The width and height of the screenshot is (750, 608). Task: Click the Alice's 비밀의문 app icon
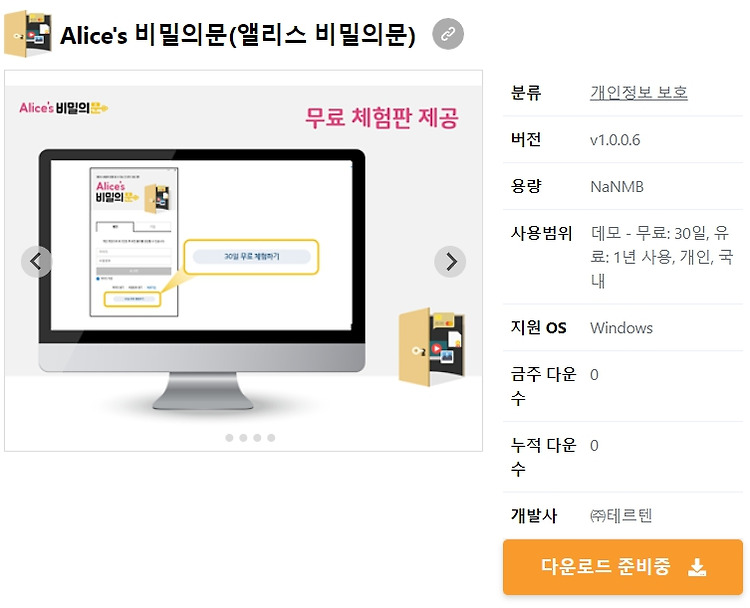click(28, 34)
